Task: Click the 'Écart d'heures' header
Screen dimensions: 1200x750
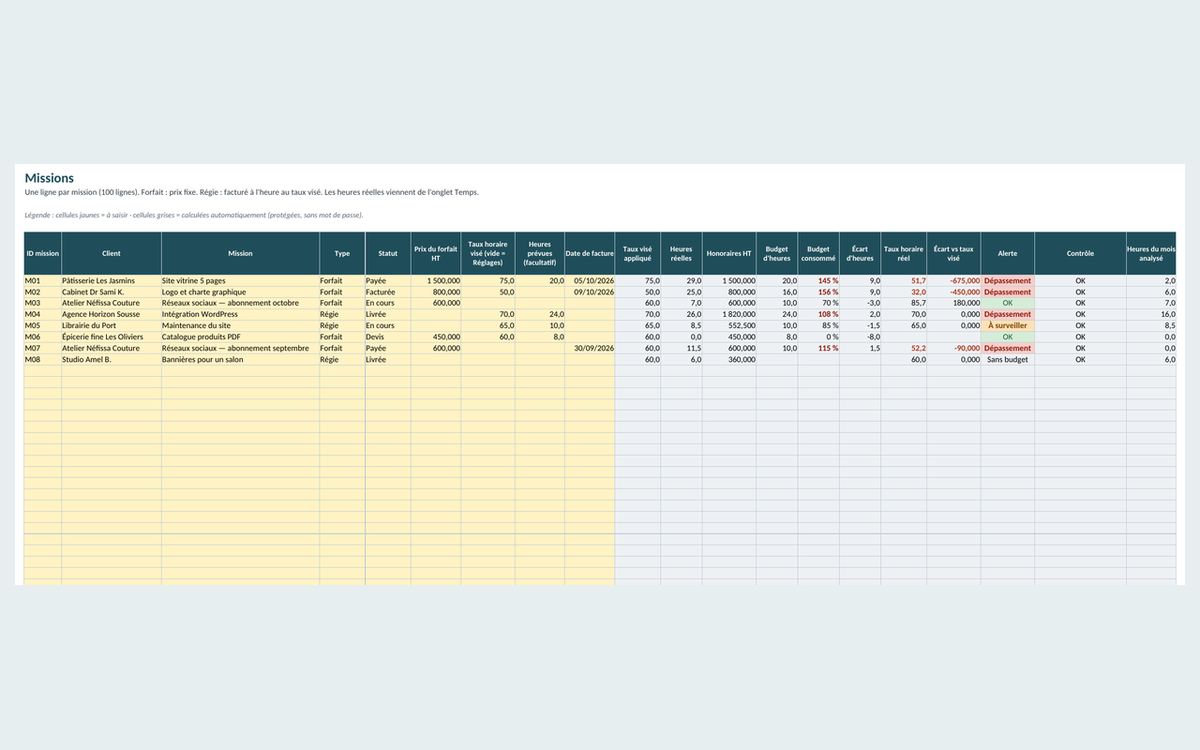Action: [x=860, y=254]
